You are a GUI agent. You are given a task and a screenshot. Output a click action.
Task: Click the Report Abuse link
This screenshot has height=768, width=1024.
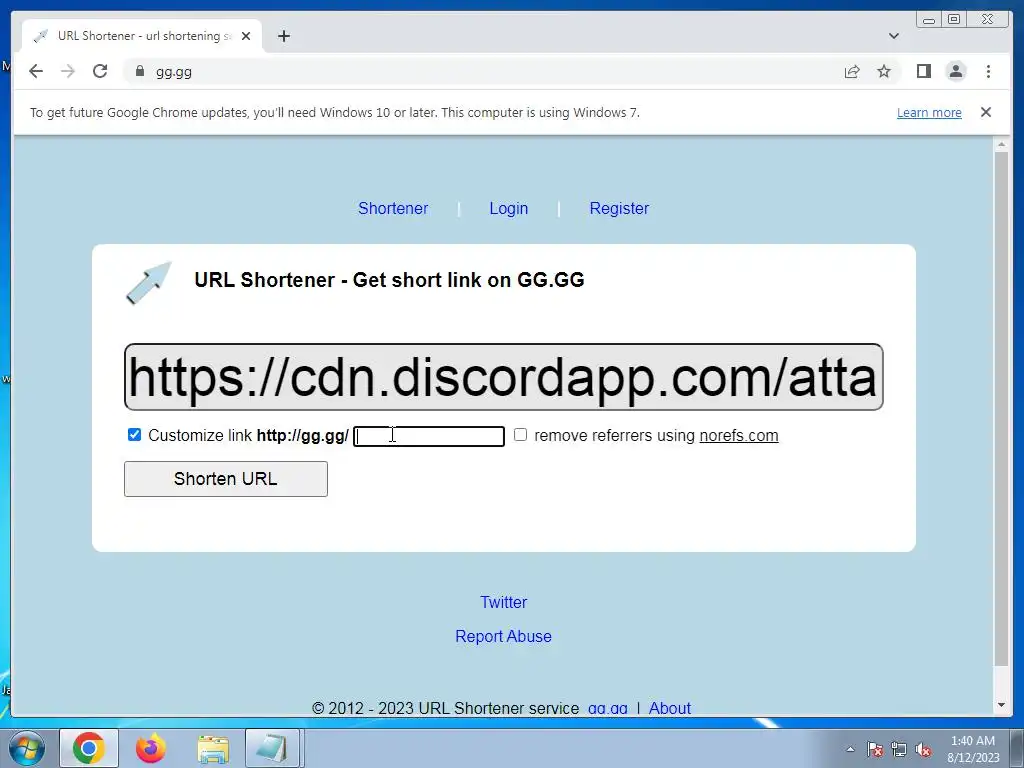click(503, 636)
